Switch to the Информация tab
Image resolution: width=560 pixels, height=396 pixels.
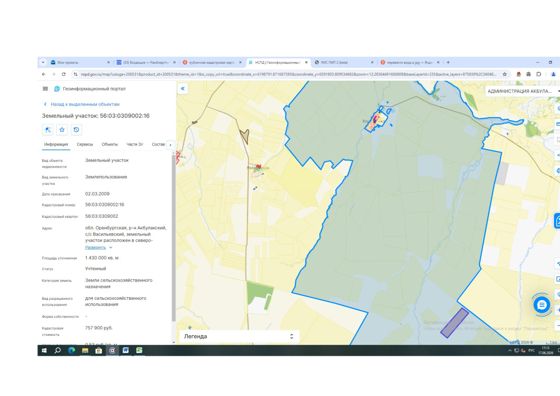(x=56, y=145)
